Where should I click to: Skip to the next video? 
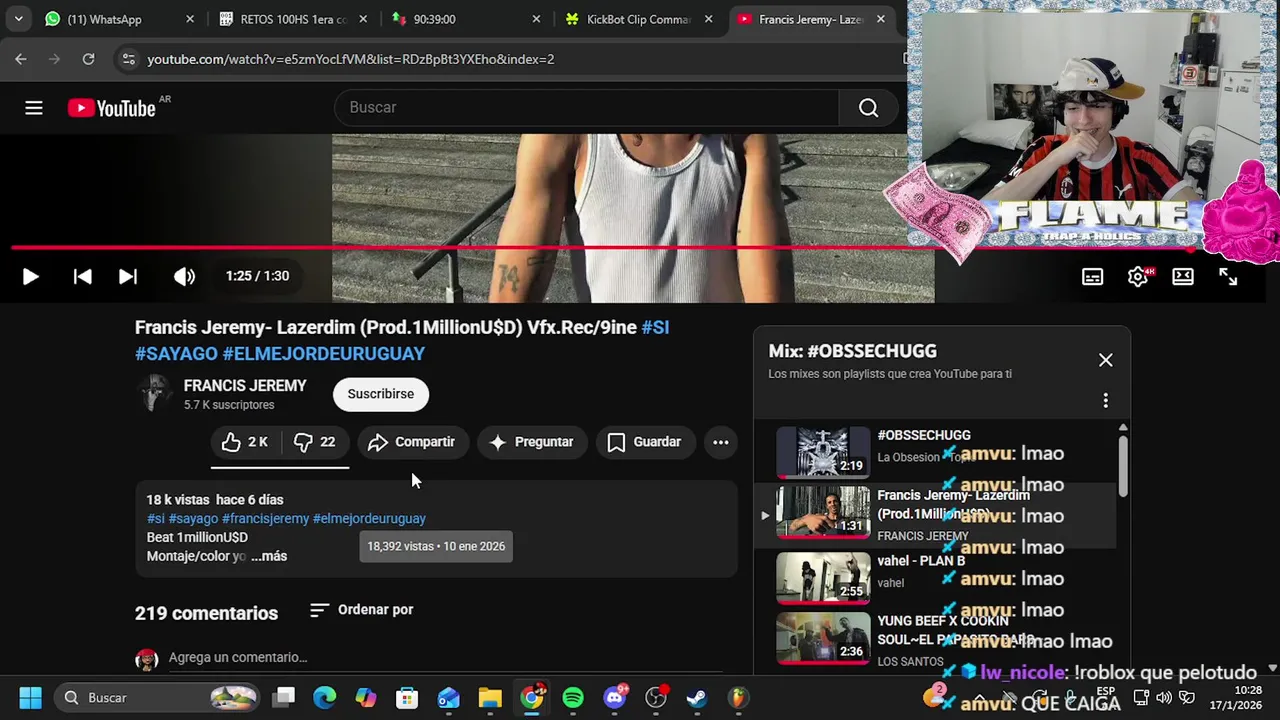tap(128, 277)
